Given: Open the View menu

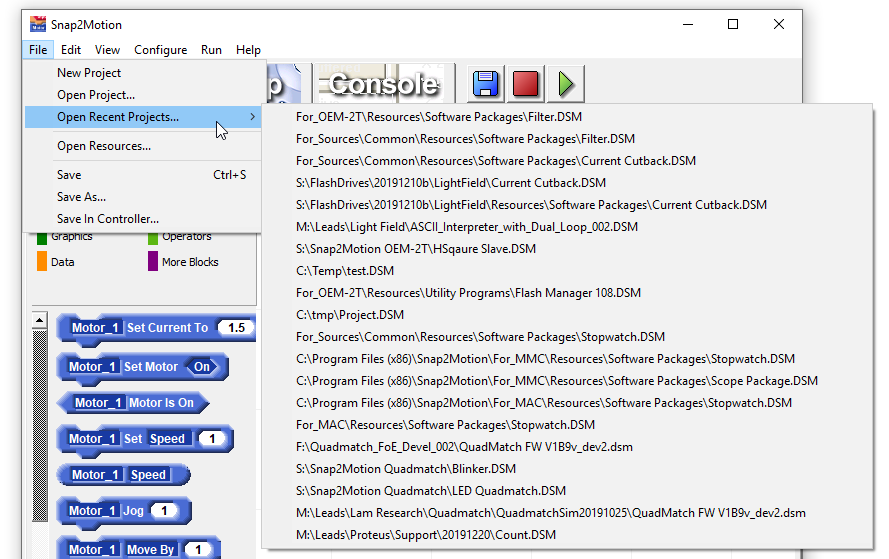Looking at the screenshot, I should pos(107,50).
